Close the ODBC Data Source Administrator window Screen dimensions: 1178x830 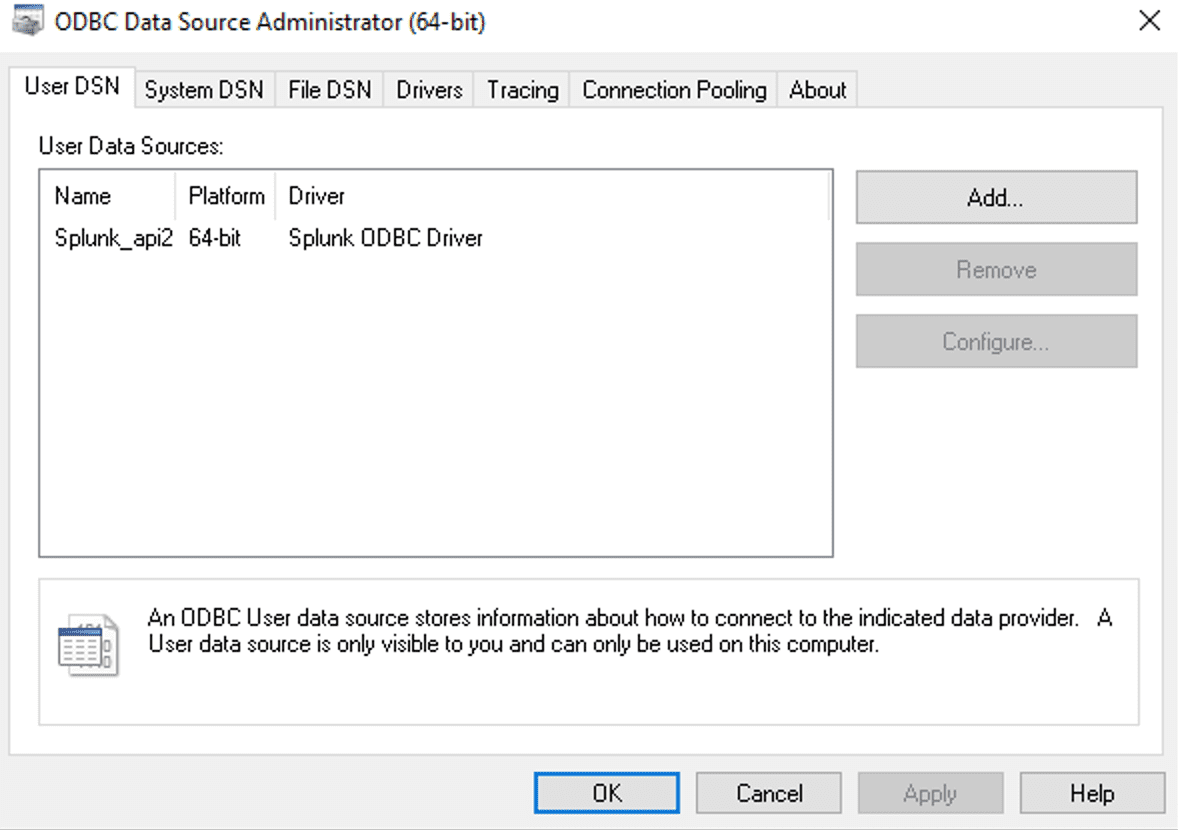[1149, 20]
